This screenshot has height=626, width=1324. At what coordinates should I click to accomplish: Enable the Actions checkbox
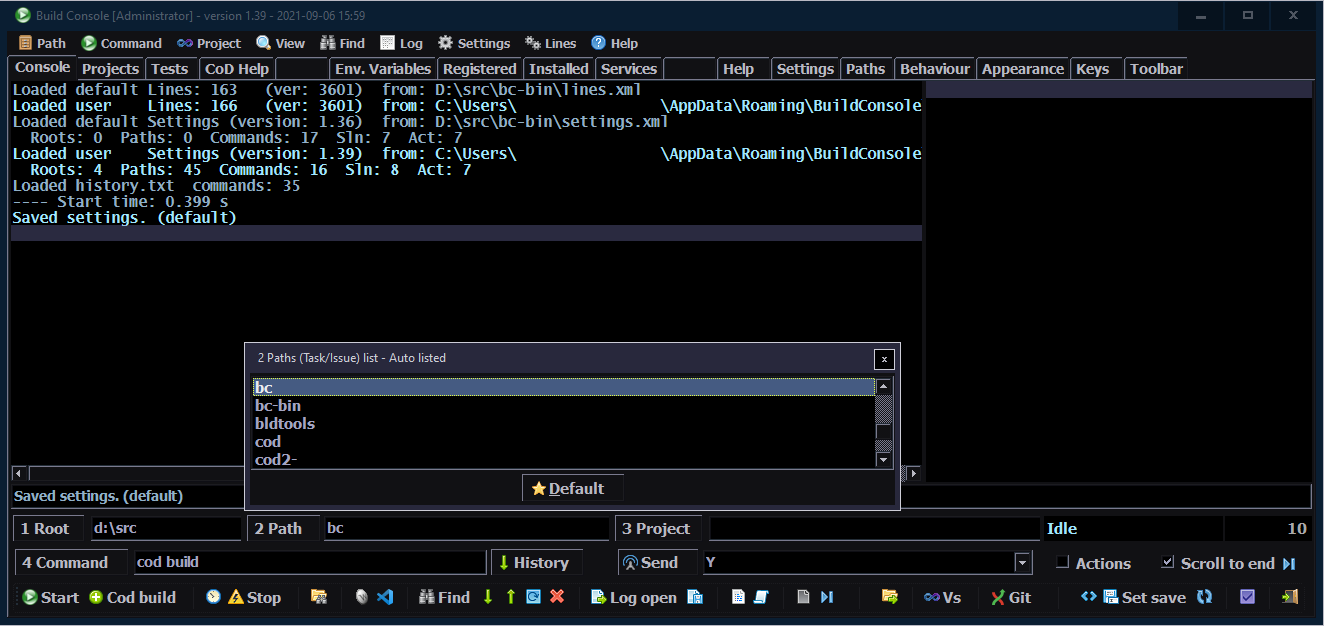coord(1063,562)
